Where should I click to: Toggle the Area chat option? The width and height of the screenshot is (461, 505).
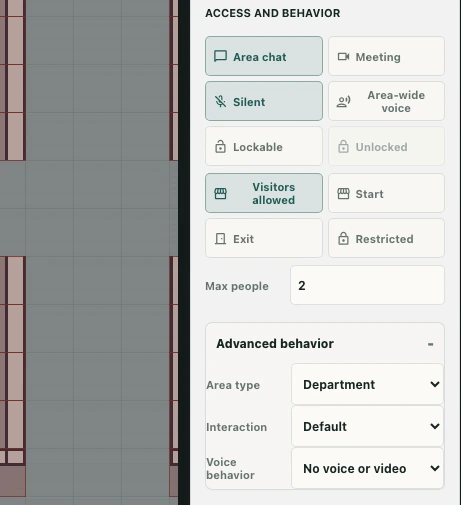pos(264,56)
